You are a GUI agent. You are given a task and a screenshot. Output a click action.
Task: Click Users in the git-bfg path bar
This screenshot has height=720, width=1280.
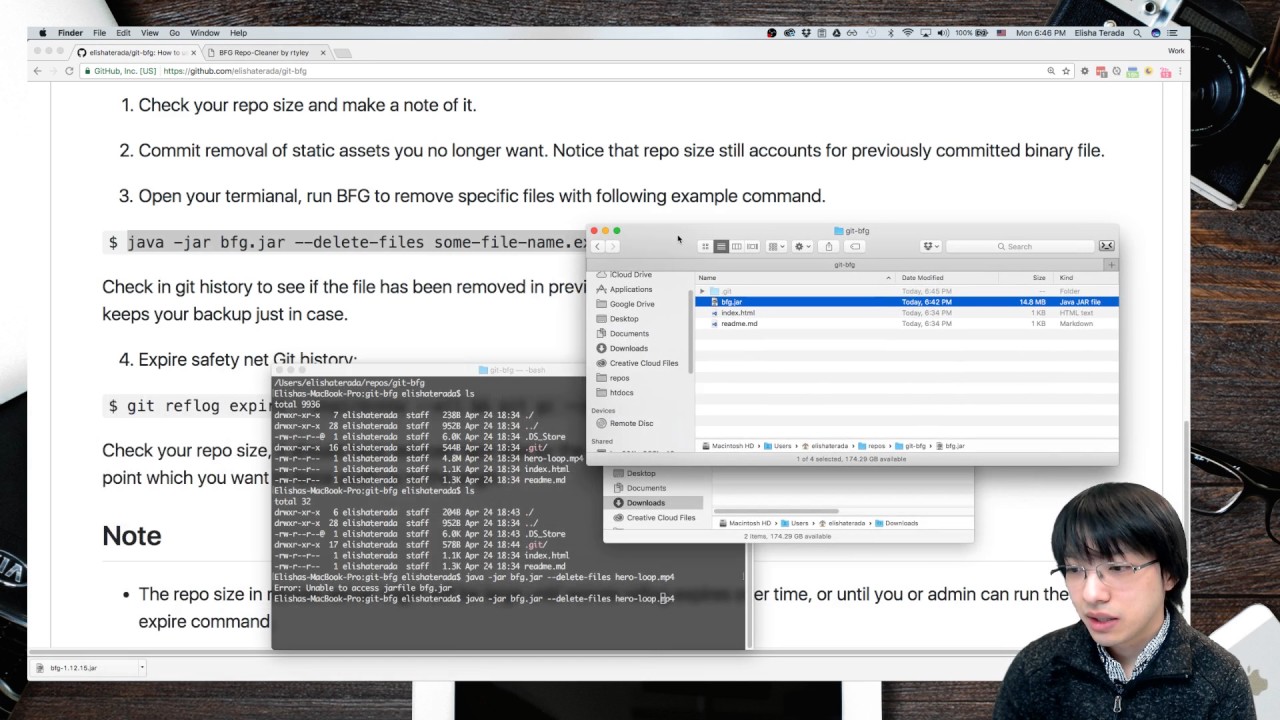(778, 446)
